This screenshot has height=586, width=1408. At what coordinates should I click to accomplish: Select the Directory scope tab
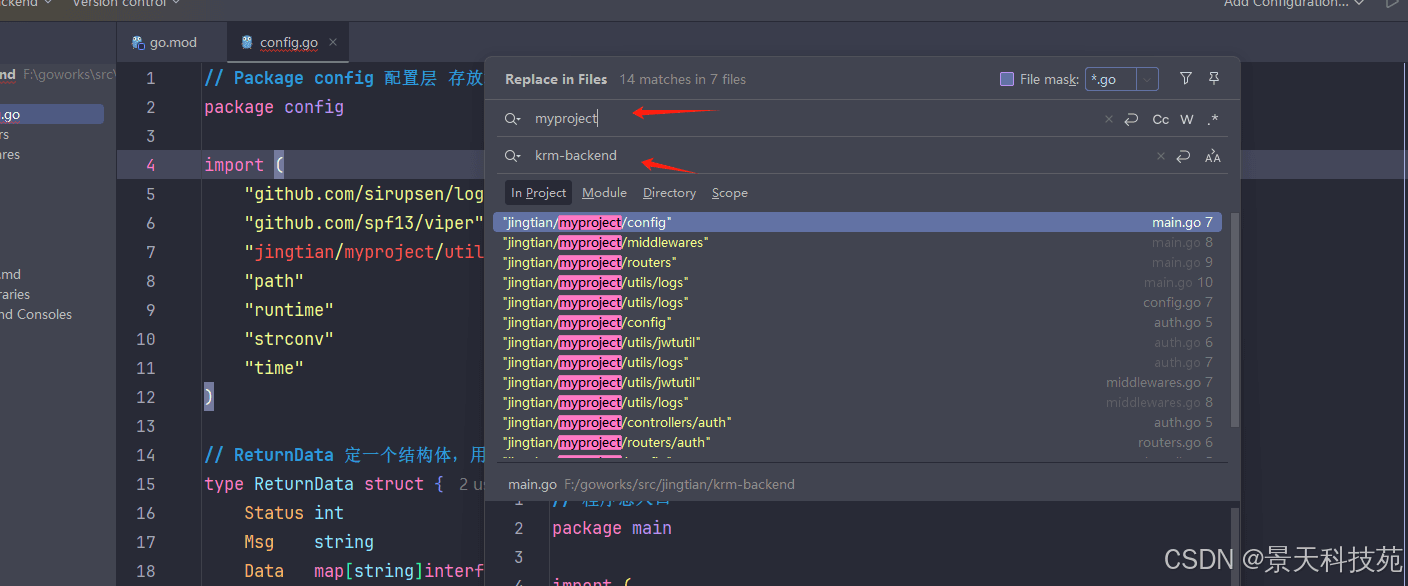click(x=669, y=193)
